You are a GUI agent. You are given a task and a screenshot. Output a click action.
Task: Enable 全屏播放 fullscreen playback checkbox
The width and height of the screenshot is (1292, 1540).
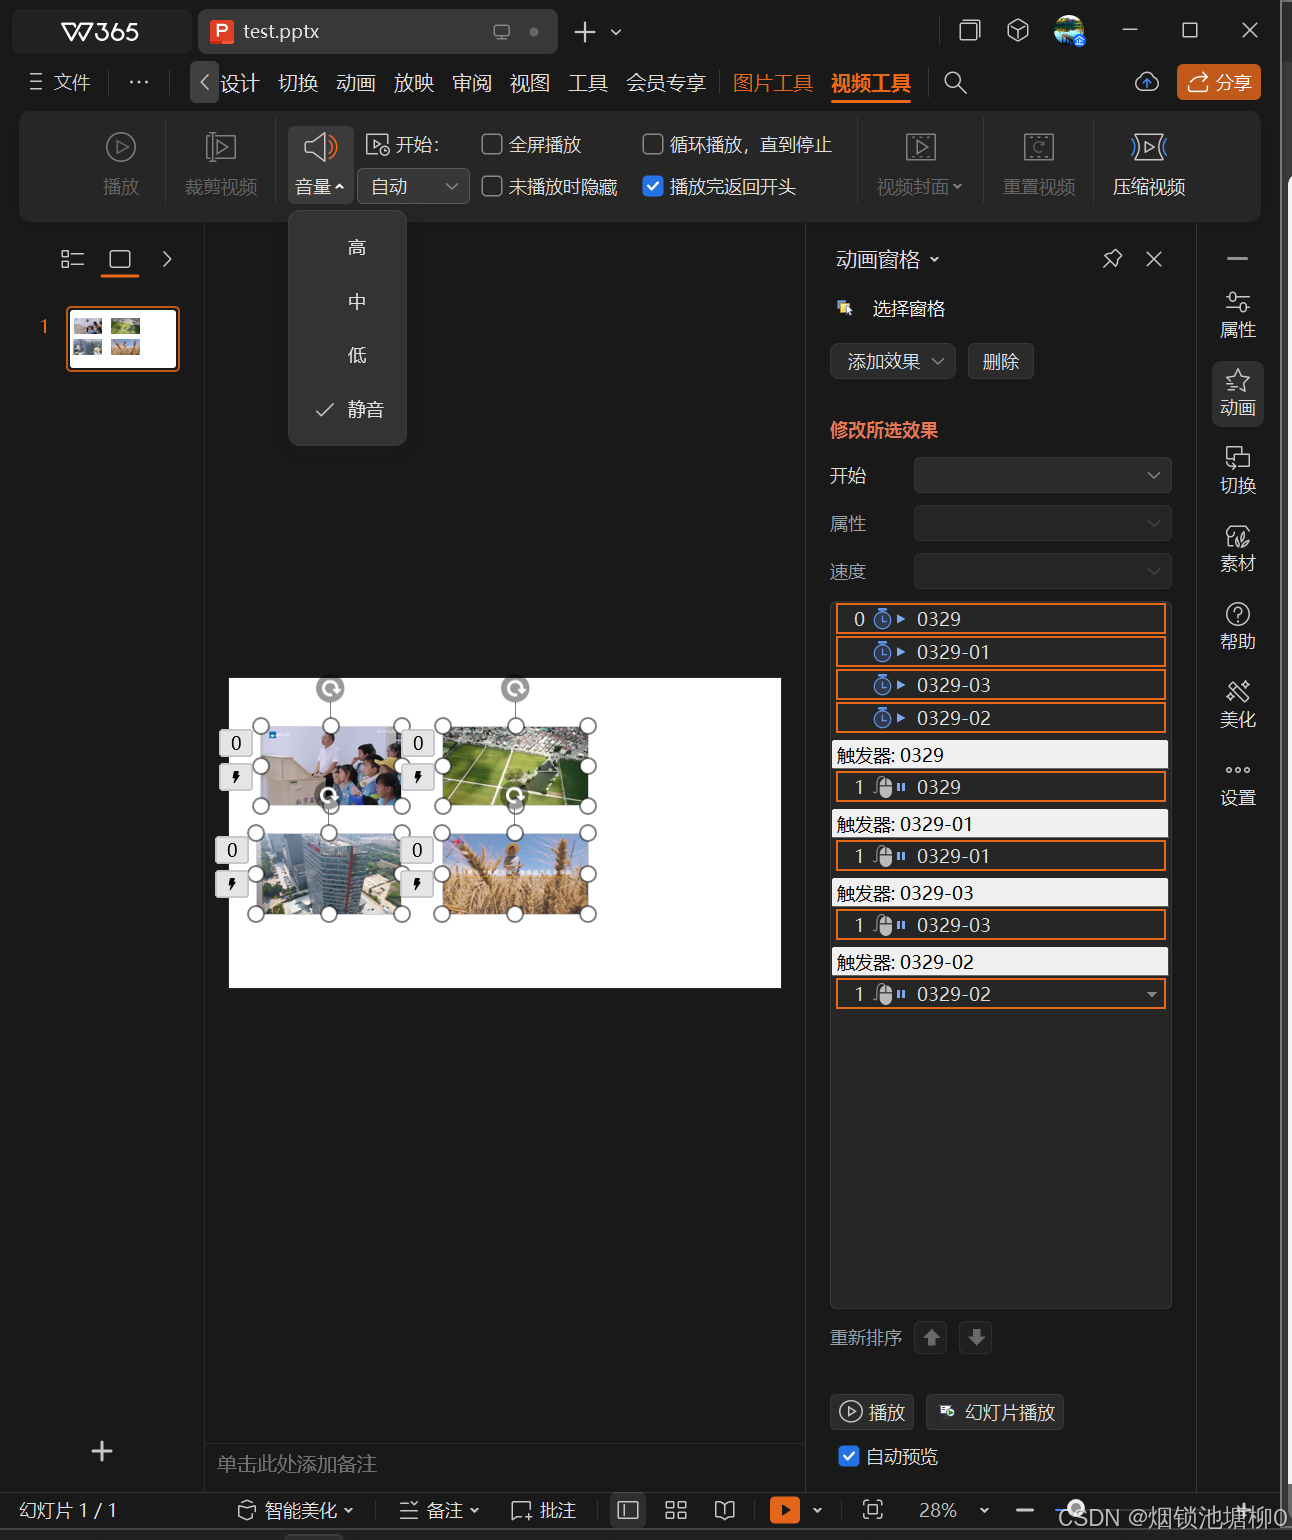pyautogui.click(x=492, y=144)
